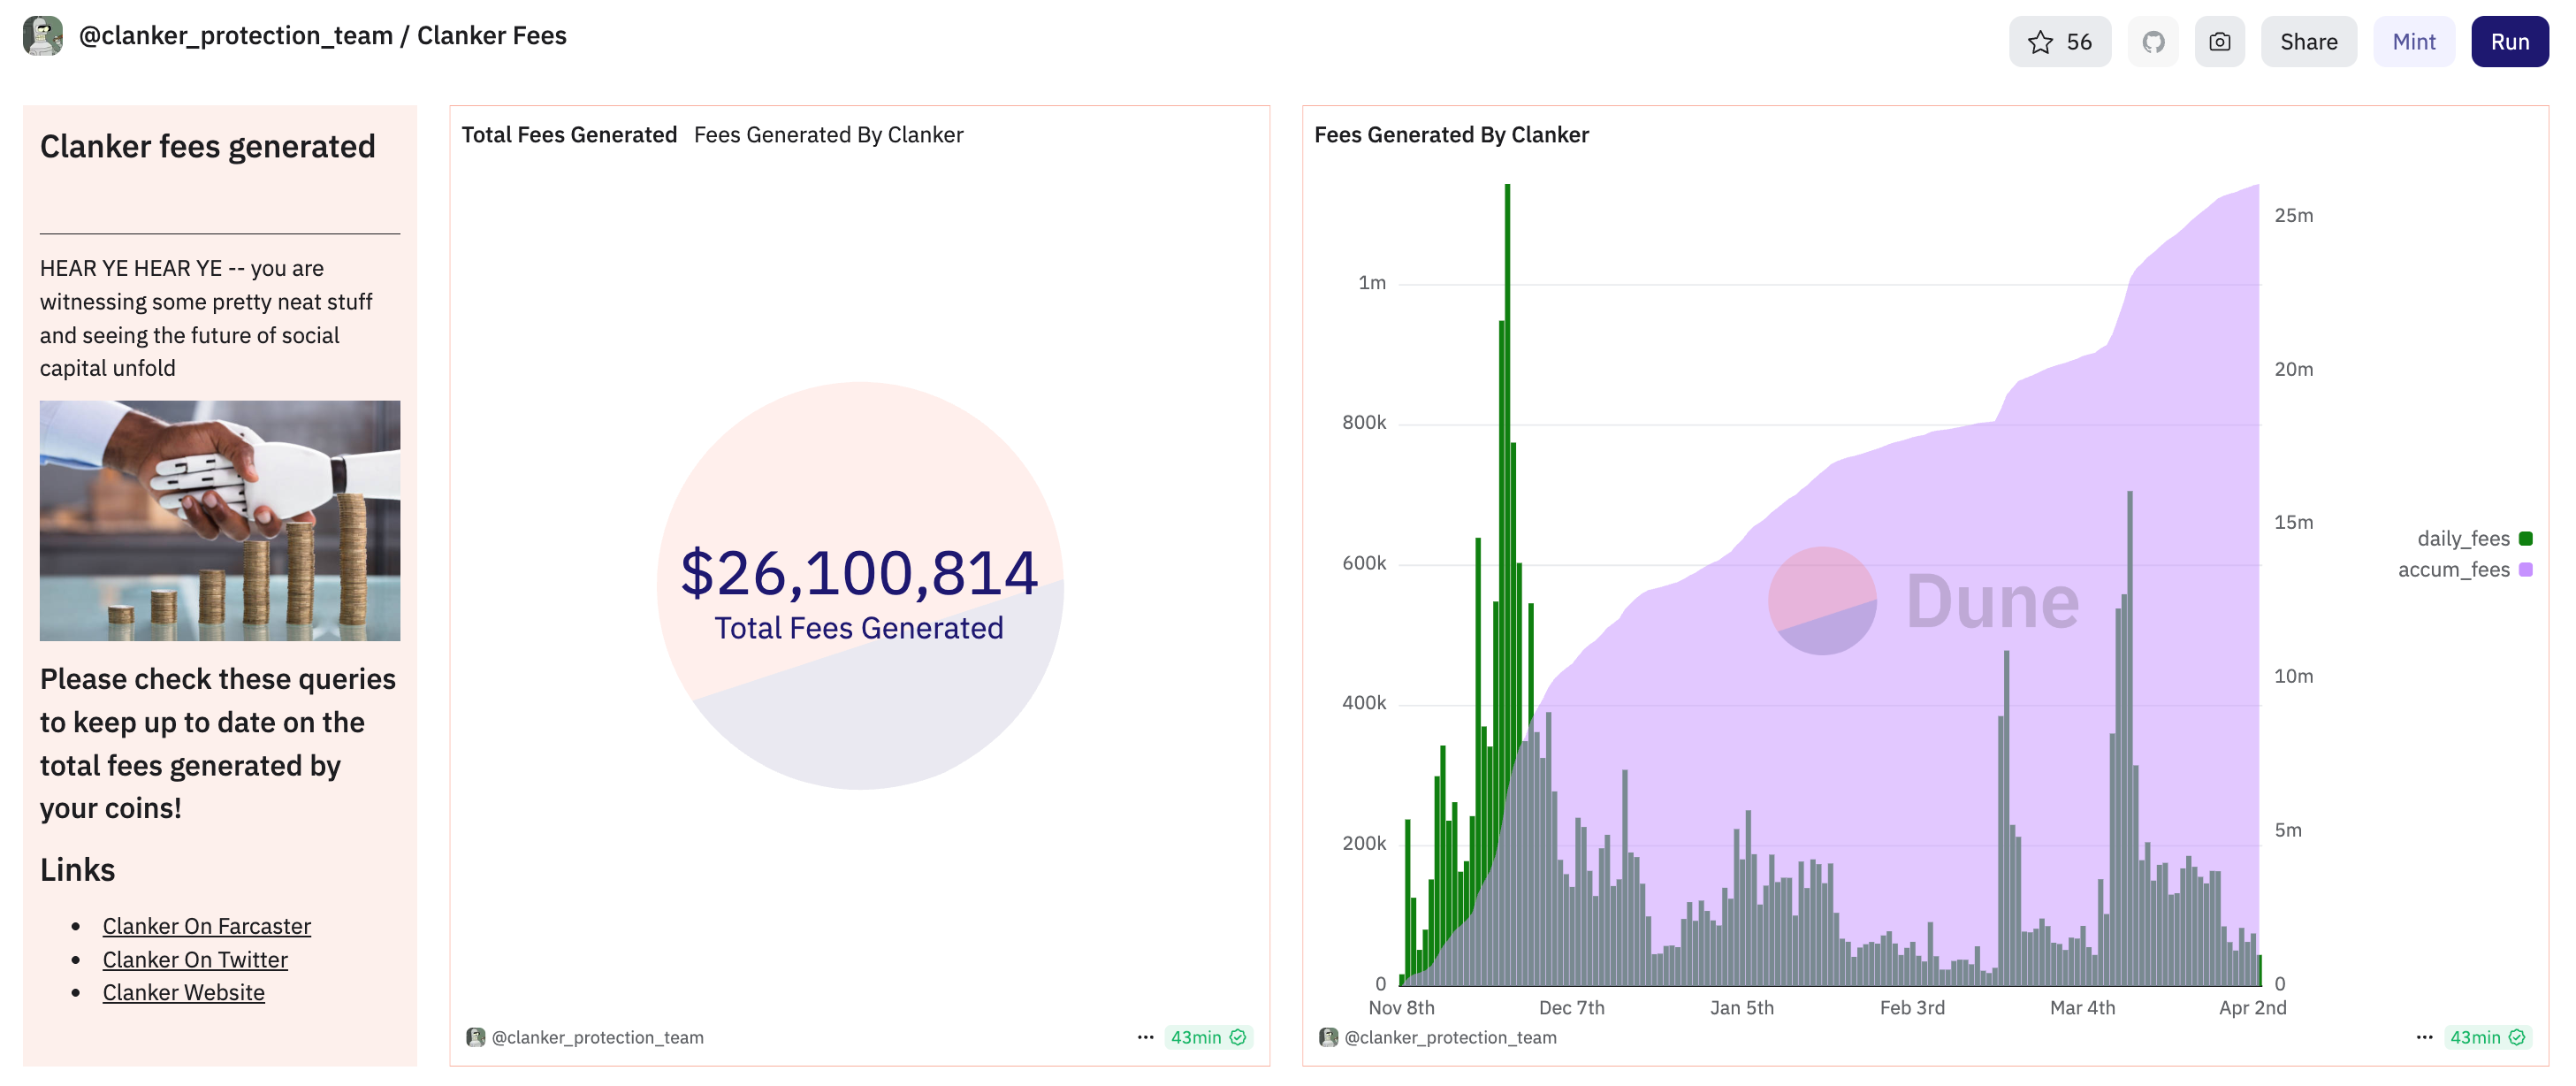Open three-dot menu on Total Fees panel
This screenshot has width=2576, height=1086.
pyautogui.click(x=1145, y=1037)
